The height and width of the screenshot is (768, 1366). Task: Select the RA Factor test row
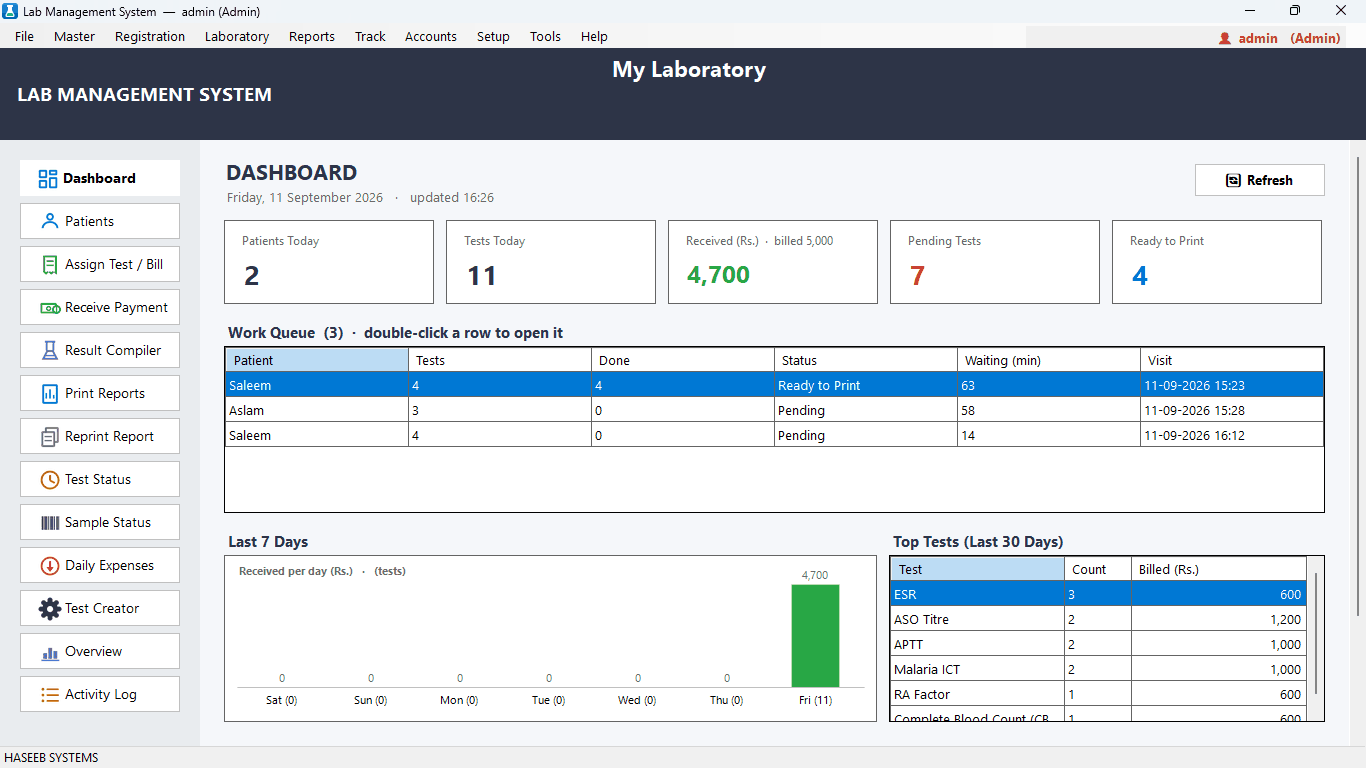point(1098,694)
